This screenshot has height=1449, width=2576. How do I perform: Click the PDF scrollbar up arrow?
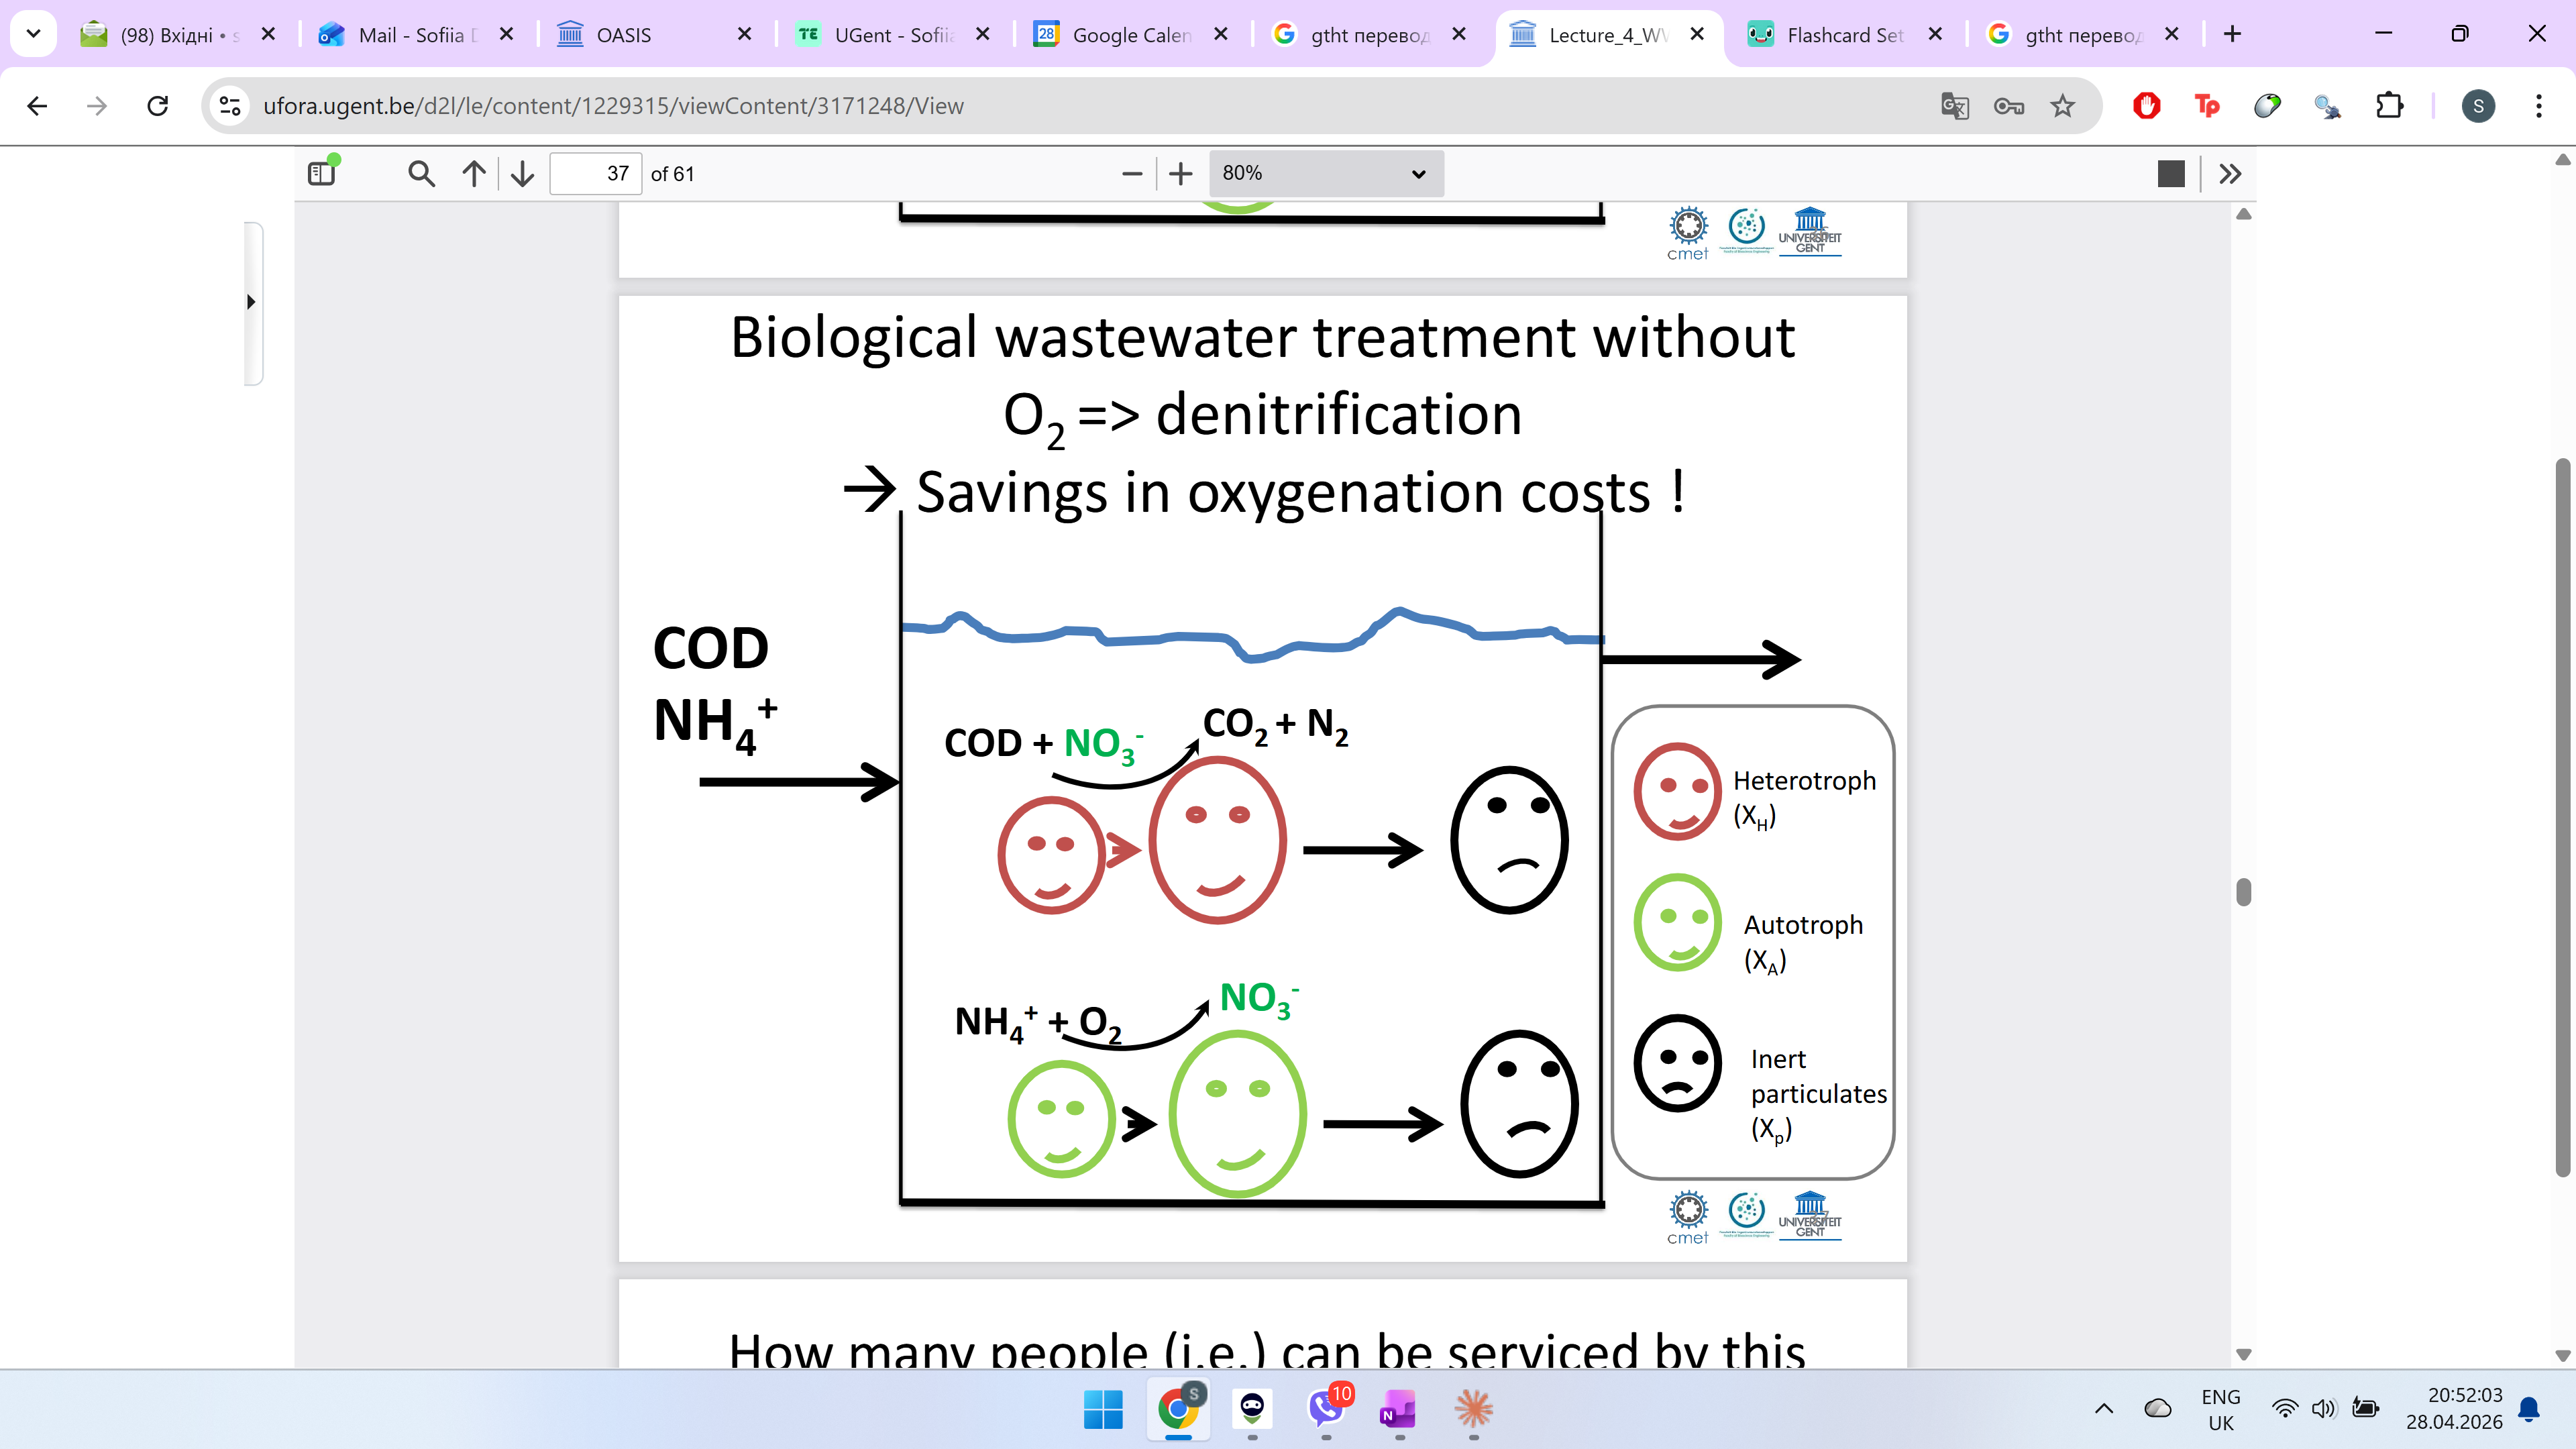tap(2244, 214)
